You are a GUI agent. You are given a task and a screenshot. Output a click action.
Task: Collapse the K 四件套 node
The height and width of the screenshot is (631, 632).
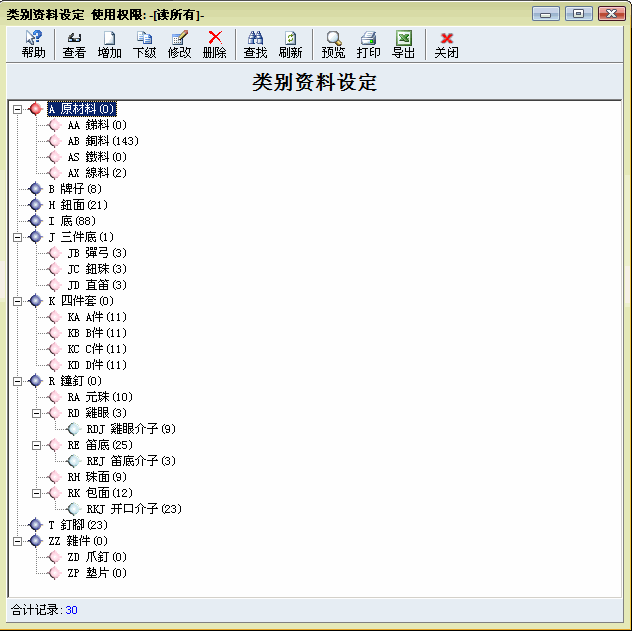(17, 301)
